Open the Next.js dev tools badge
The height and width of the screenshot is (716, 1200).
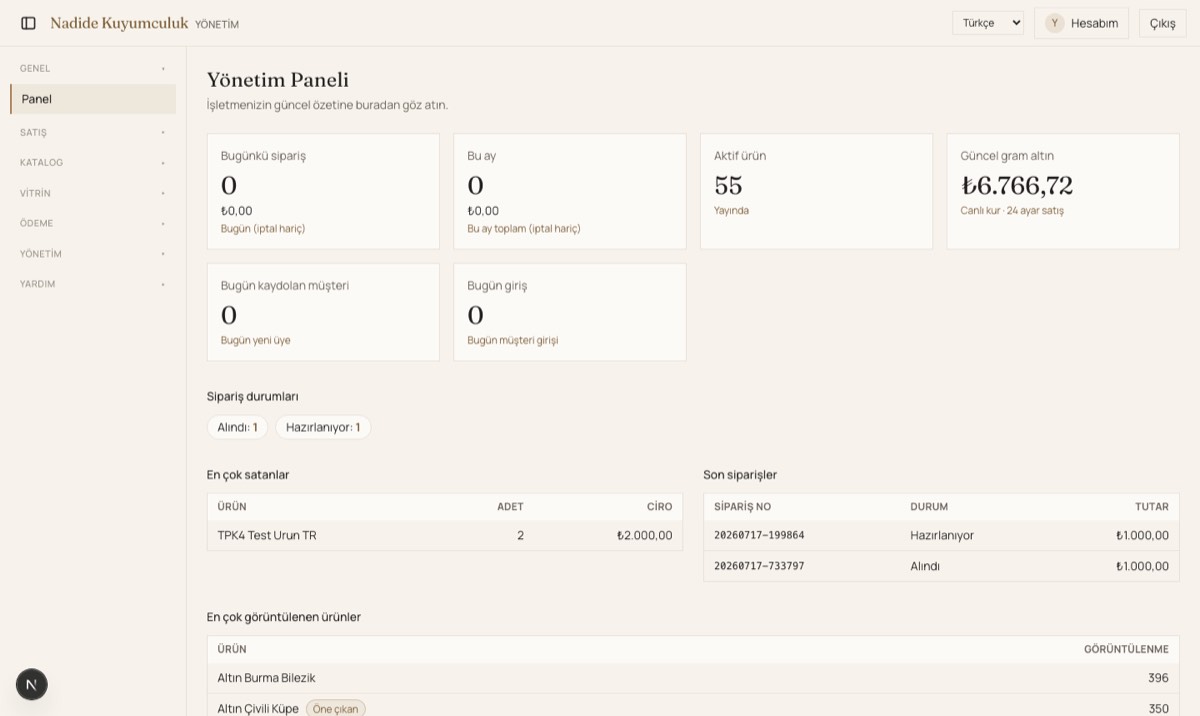(32, 685)
